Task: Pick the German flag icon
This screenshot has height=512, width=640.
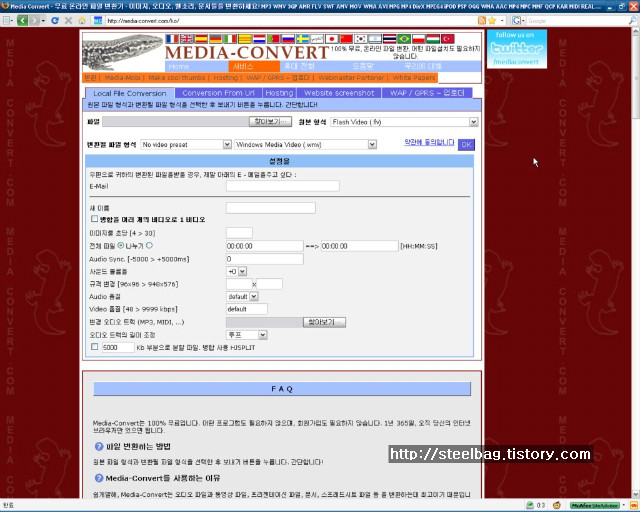Action: click(216, 39)
